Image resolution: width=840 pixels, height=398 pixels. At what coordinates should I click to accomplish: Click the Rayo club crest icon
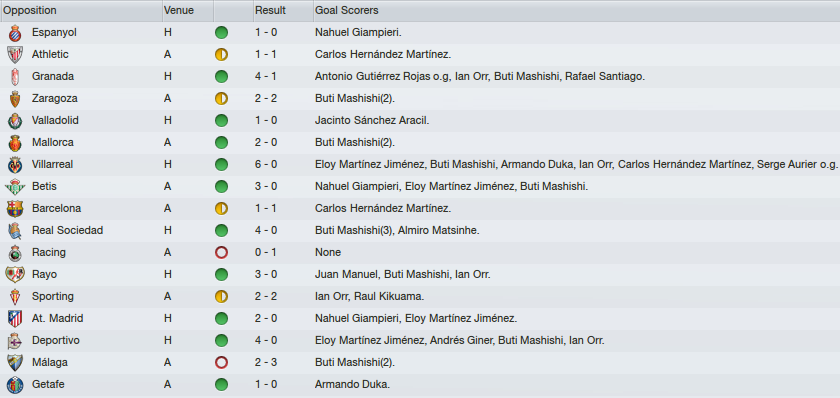pyautogui.click(x=14, y=275)
